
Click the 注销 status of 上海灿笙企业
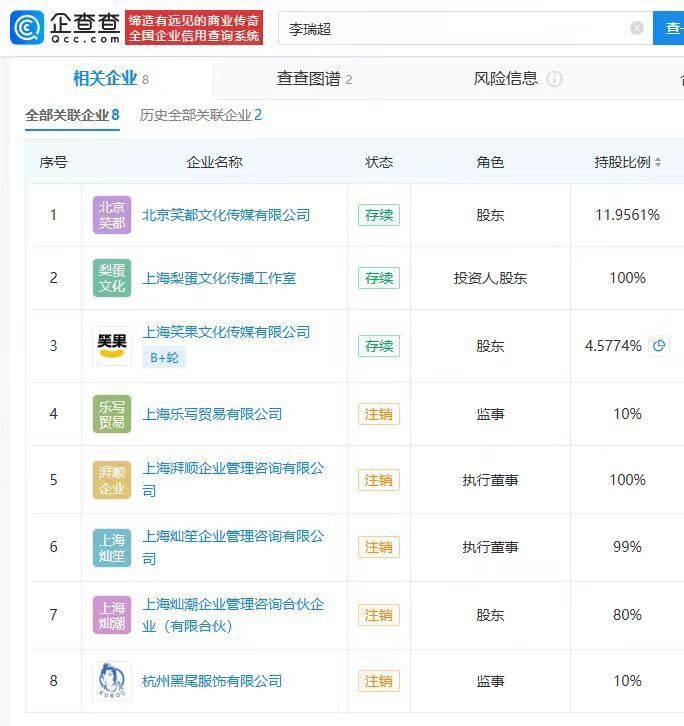379,547
